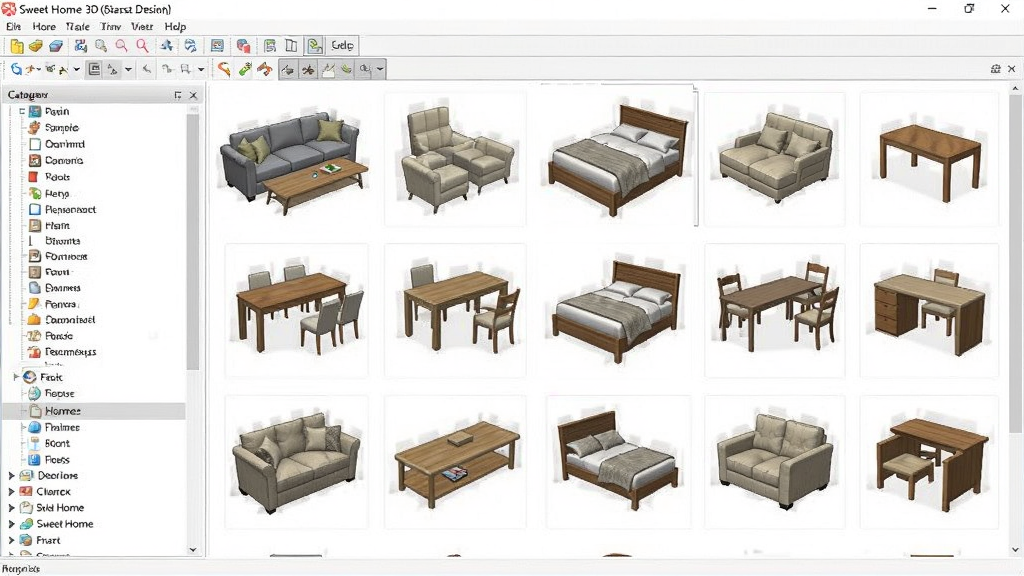Close the Category panel
The image size is (1024, 576).
coord(193,95)
